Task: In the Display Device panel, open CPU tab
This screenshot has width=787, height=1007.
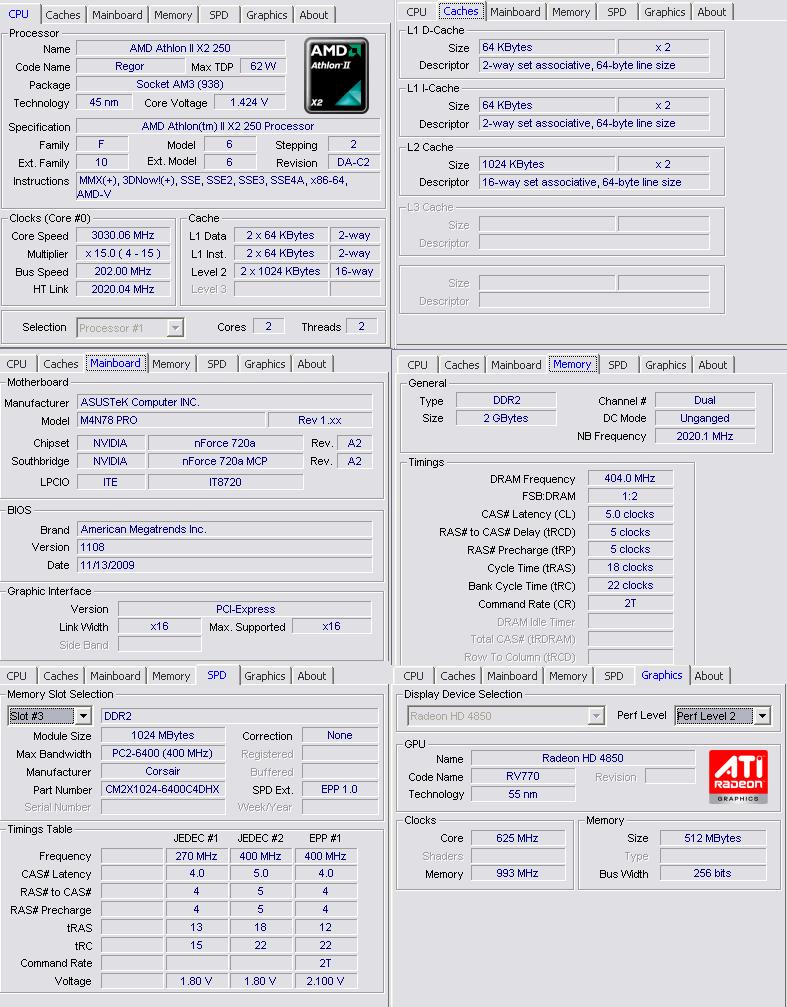Action: coord(414,676)
